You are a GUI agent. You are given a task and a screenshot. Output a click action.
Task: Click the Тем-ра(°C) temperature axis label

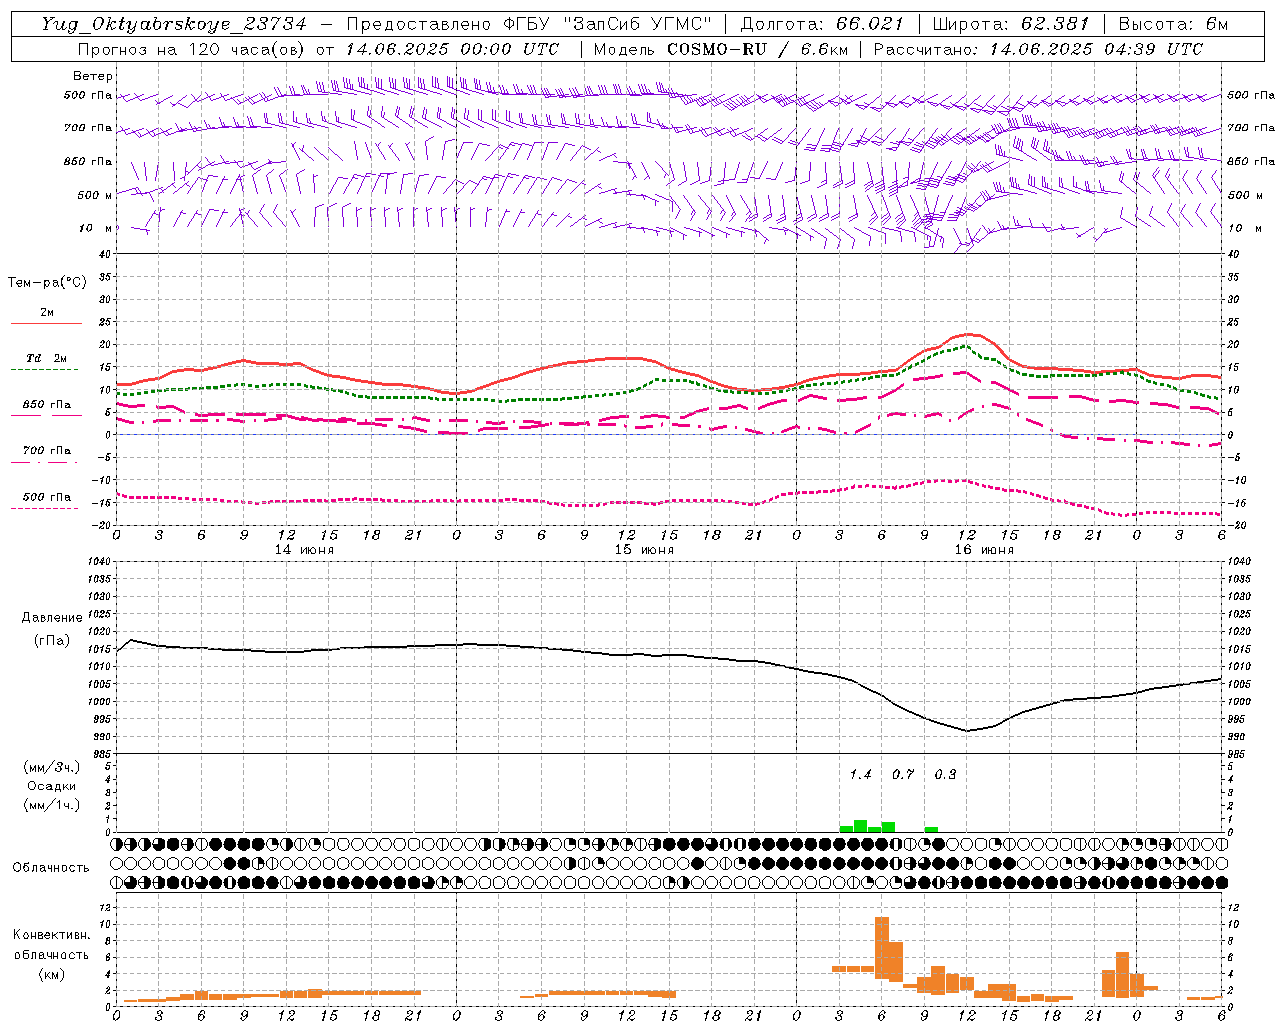[x=47, y=283]
